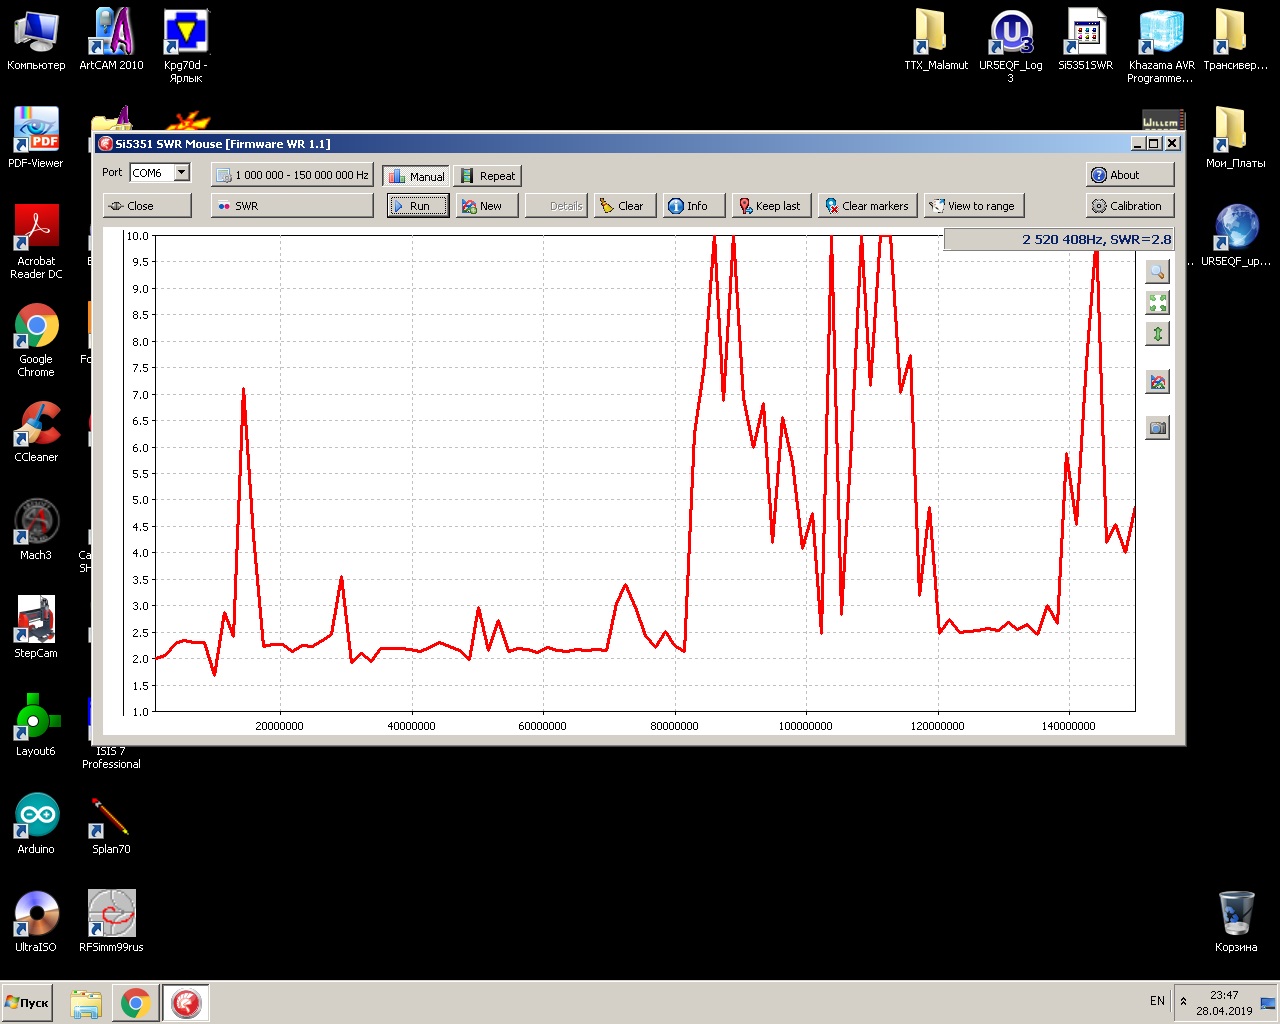
Task: Click the About button
Action: pyautogui.click(x=1129, y=175)
